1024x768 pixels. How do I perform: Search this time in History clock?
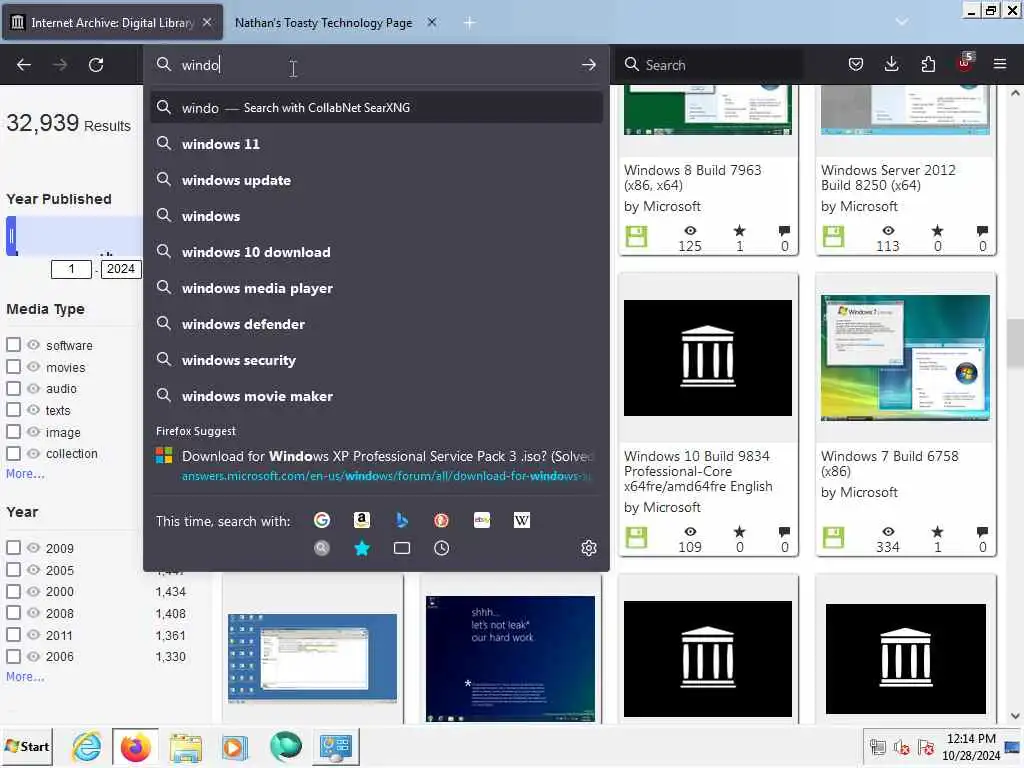click(x=441, y=548)
